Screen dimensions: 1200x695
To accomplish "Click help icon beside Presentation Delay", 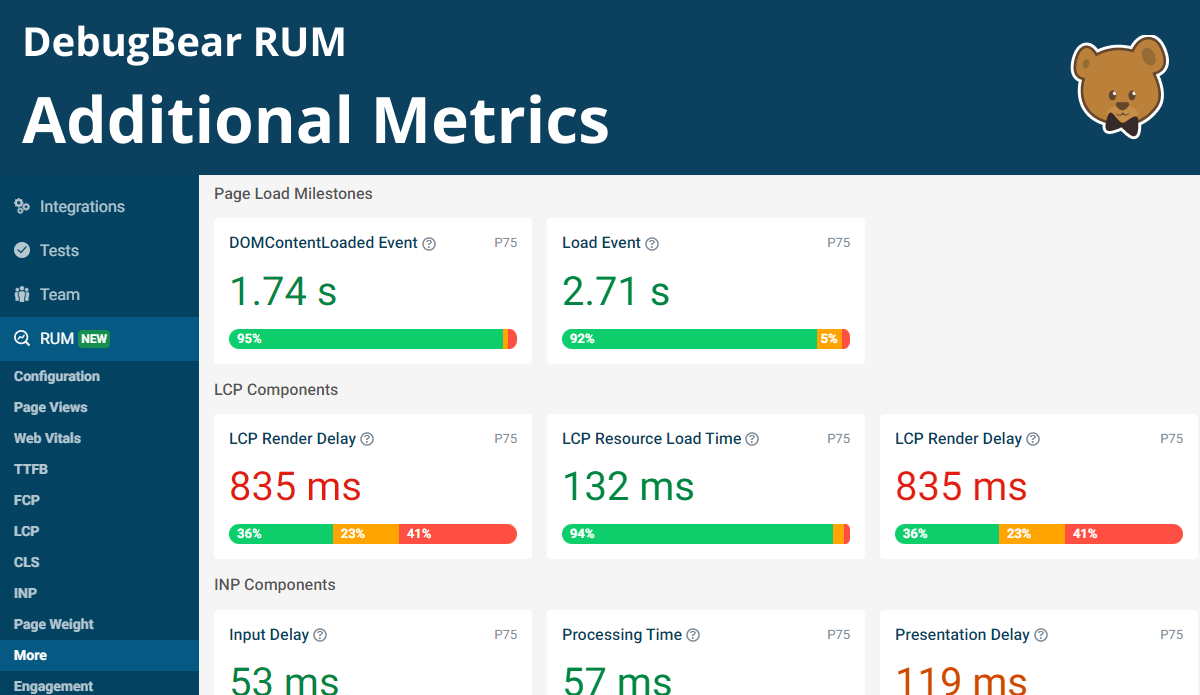I will click(x=1041, y=635).
